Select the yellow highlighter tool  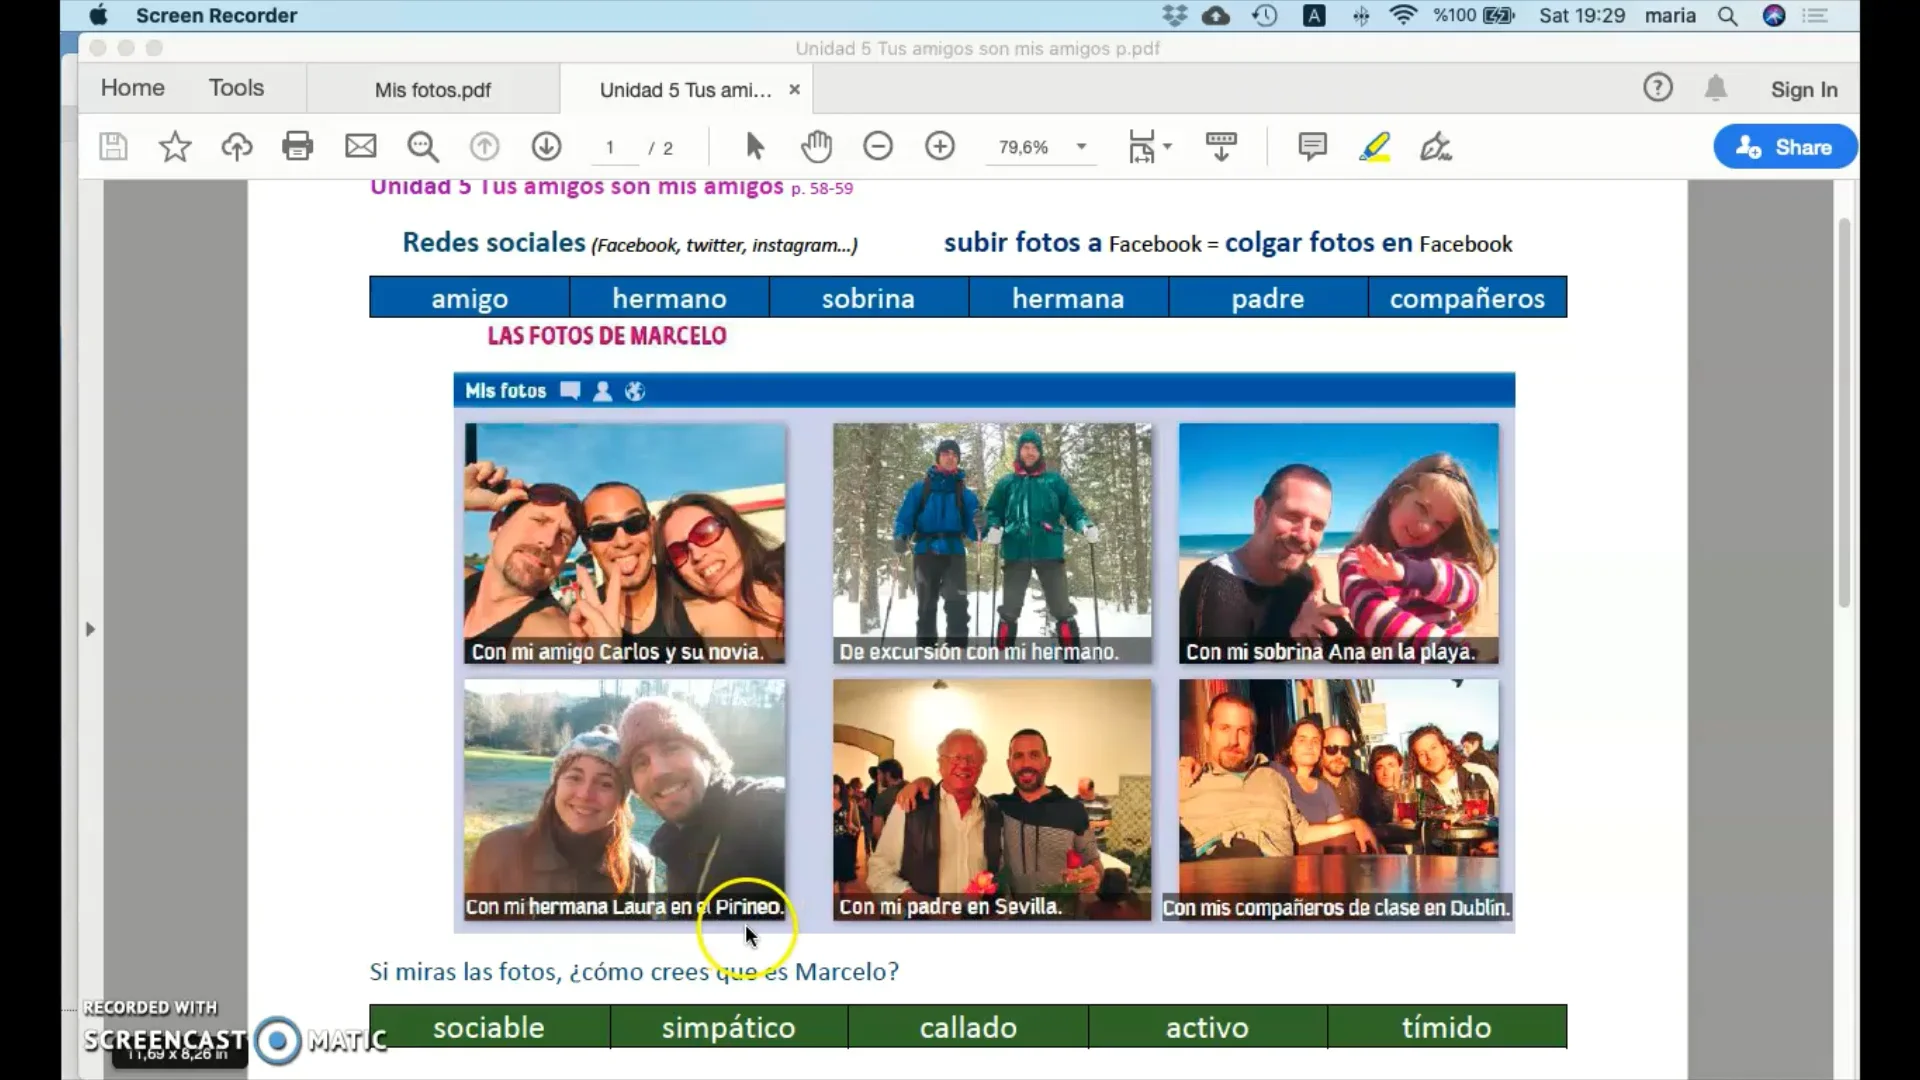(1375, 147)
